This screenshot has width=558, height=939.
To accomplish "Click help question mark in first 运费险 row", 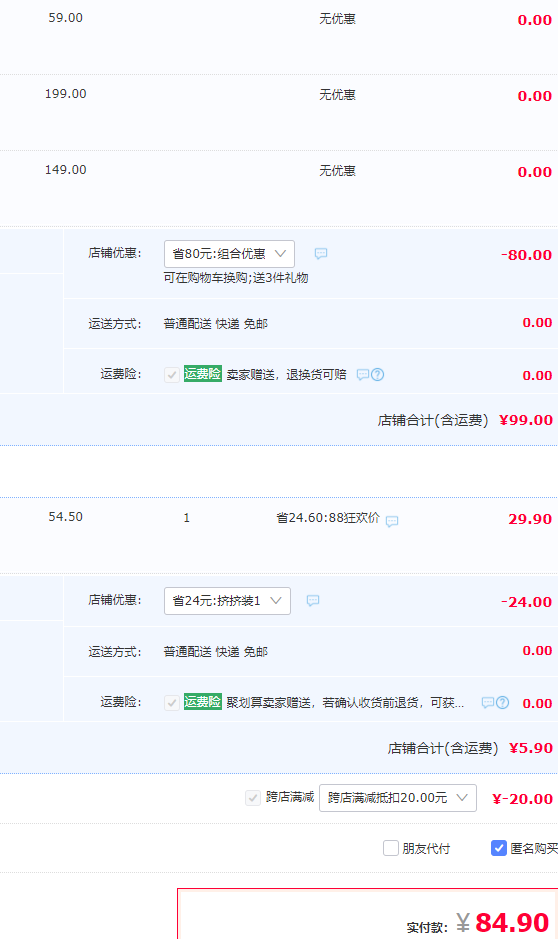I will coord(378,374).
